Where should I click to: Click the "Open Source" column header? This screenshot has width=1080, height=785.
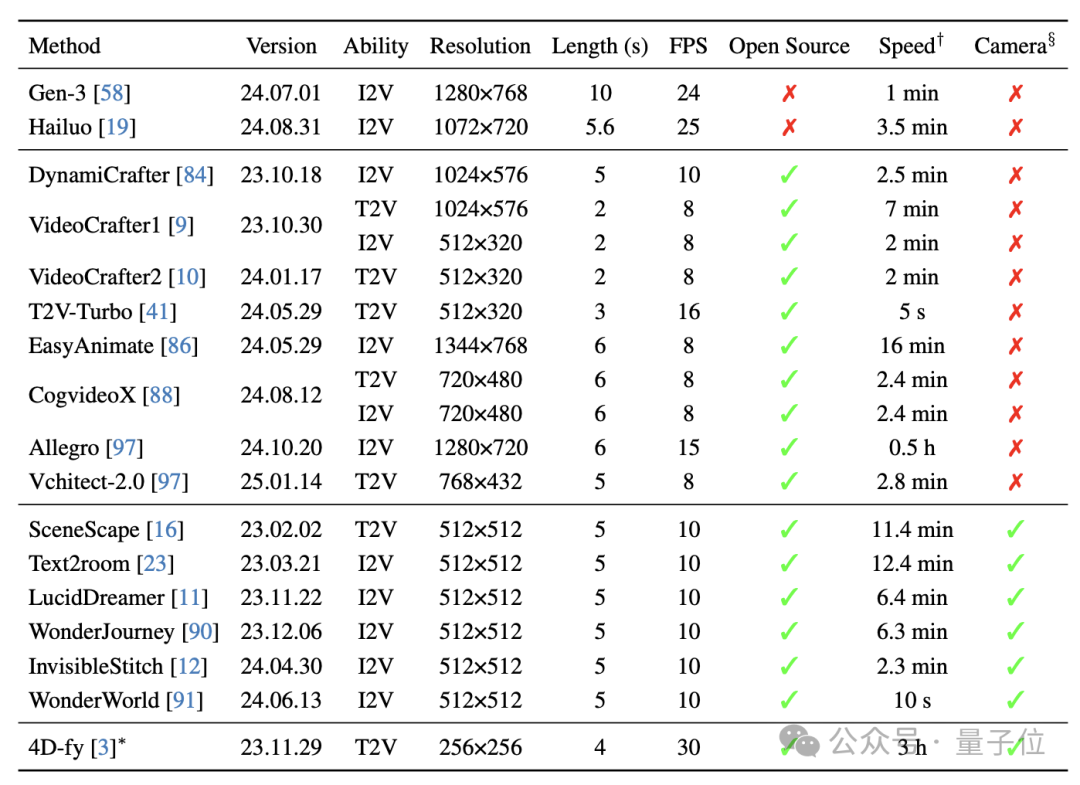(789, 45)
